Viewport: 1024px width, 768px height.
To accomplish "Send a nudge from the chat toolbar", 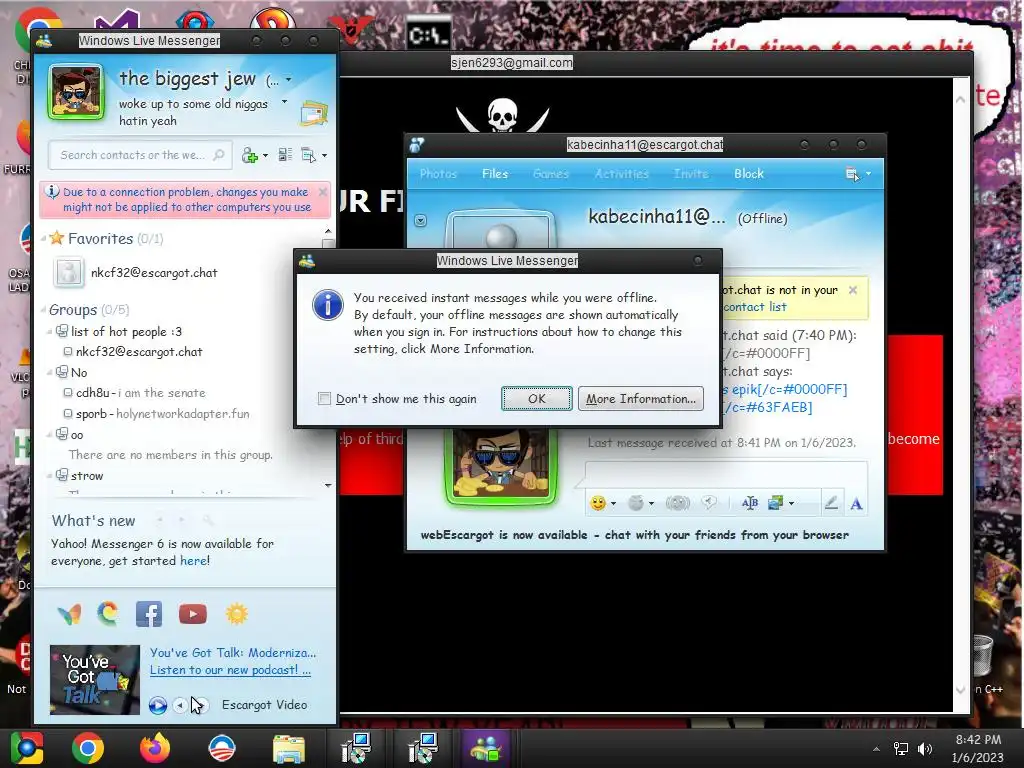I will click(x=677, y=503).
